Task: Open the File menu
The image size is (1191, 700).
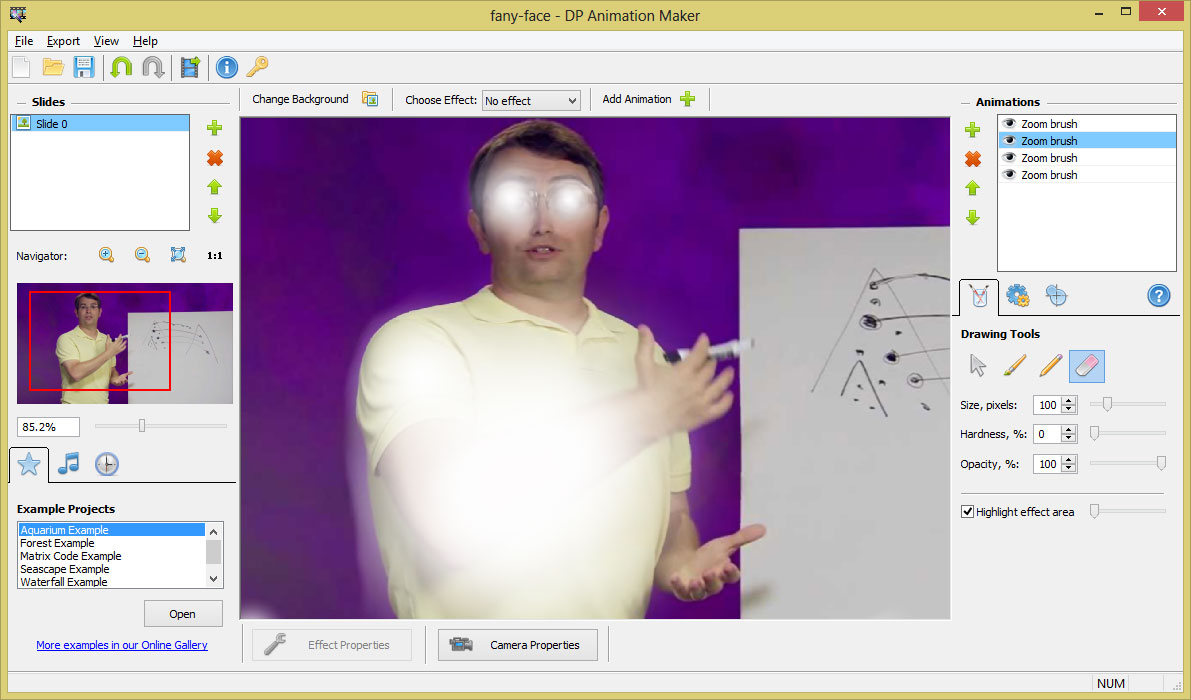Action: (24, 41)
